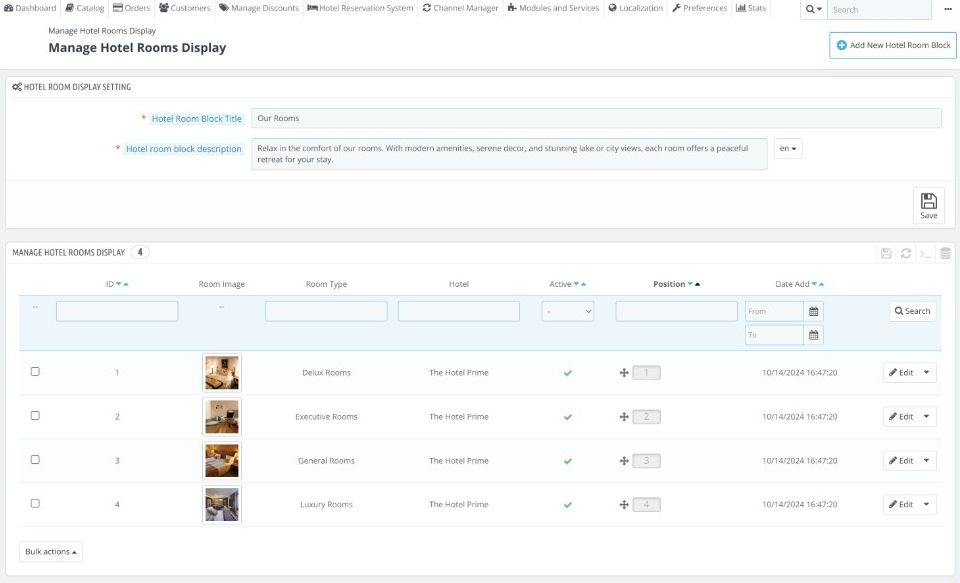960x583 pixels.
Task: Sort Position column descending arrow
Action: pos(690,284)
